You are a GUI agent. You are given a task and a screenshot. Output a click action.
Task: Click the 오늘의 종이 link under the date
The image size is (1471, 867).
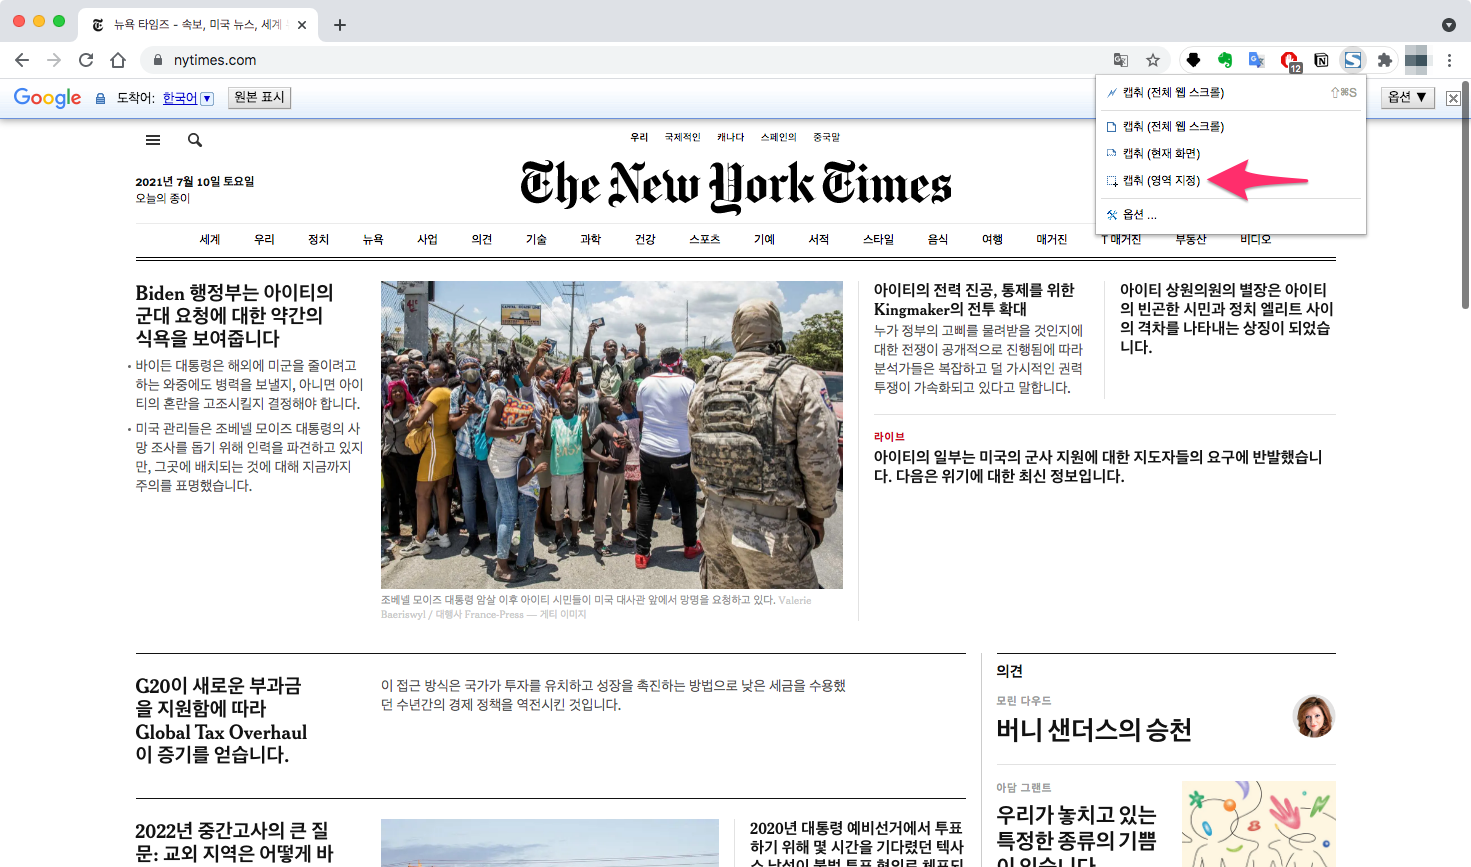pyautogui.click(x=163, y=198)
